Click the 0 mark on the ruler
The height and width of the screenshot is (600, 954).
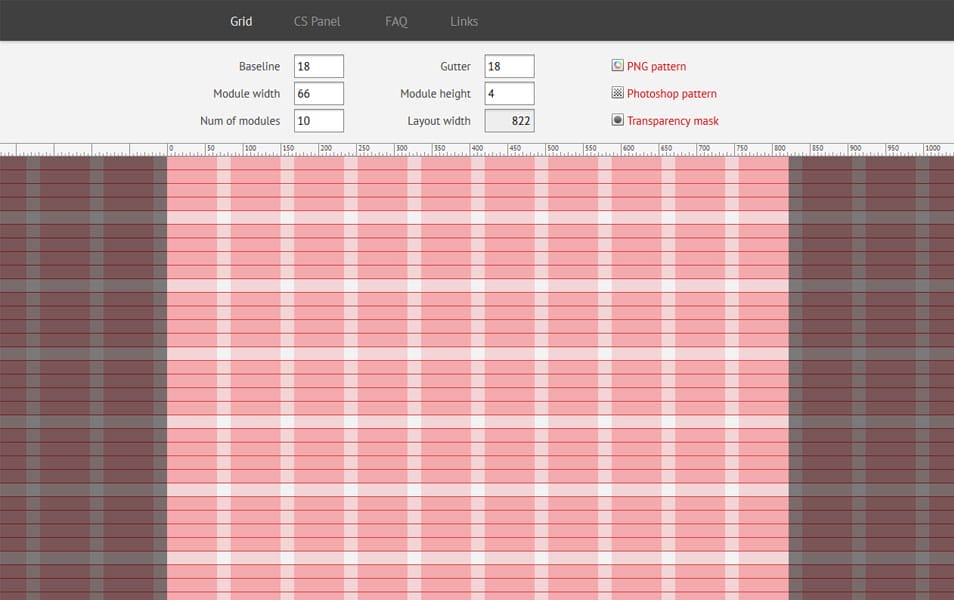(170, 146)
